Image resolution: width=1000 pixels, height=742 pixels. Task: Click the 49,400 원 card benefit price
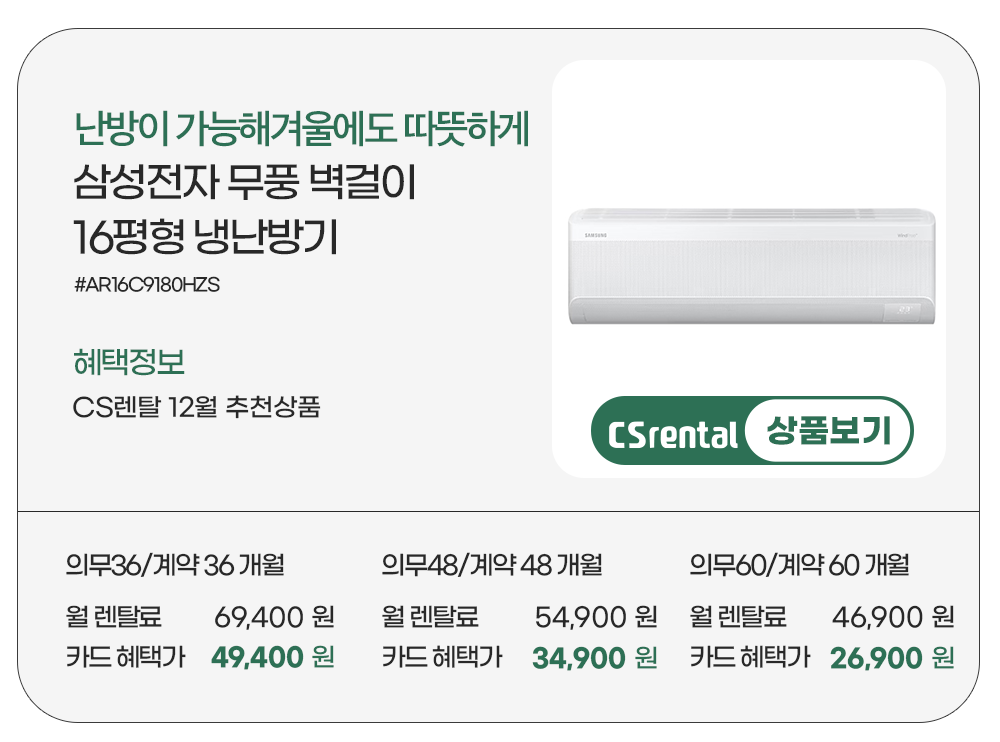click(x=273, y=657)
